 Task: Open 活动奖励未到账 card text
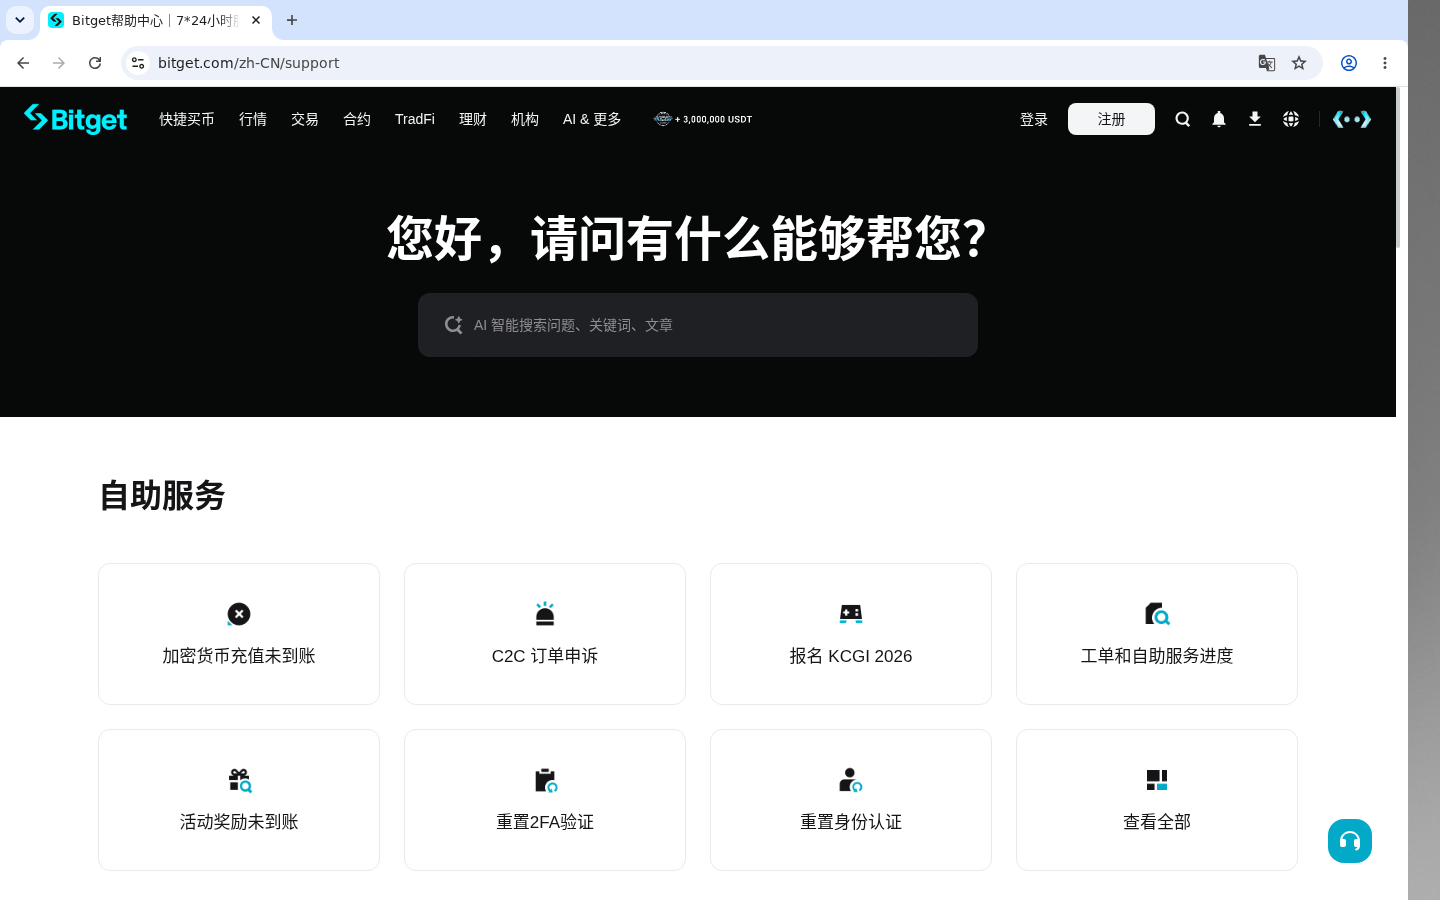pyautogui.click(x=239, y=822)
